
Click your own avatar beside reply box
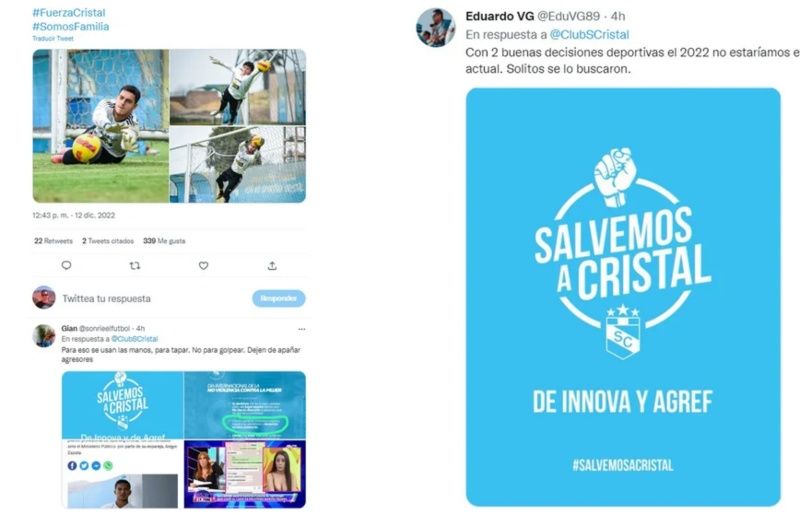(x=44, y=298)
